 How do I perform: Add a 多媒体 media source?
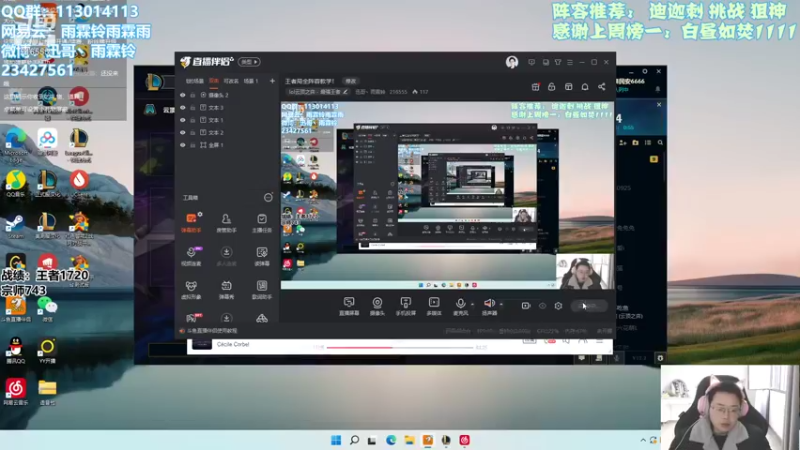tap(434, 306)
